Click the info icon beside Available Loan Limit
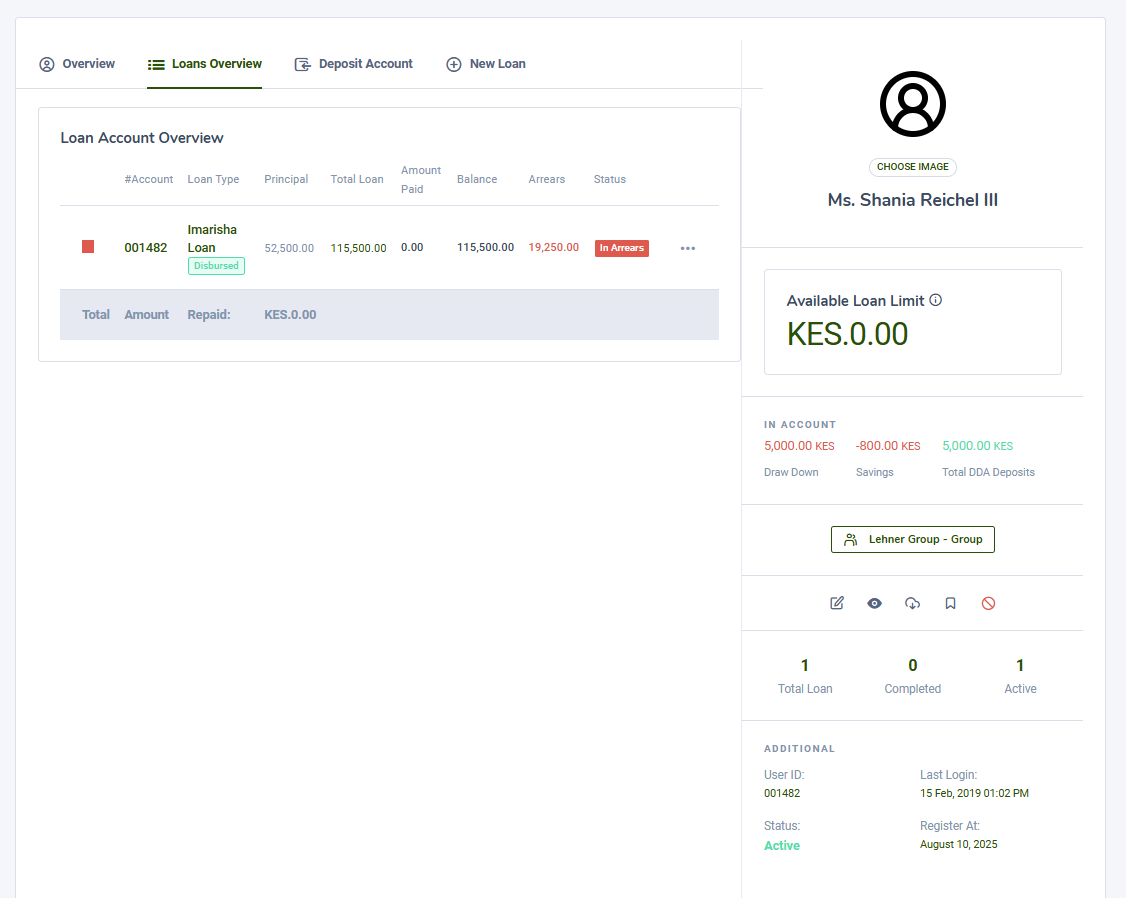1126x898 pixels. pyautogui.click(x=935, y=299)
